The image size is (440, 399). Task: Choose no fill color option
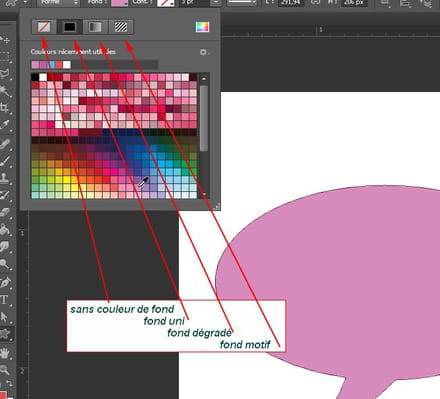pos(44,27)
